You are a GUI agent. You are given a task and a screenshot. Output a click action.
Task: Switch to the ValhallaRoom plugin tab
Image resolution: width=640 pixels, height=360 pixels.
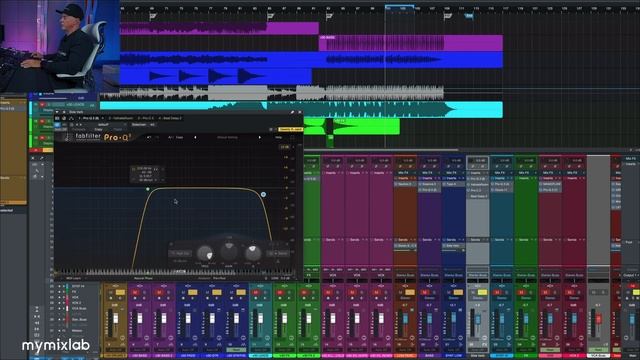coord(120,118)
